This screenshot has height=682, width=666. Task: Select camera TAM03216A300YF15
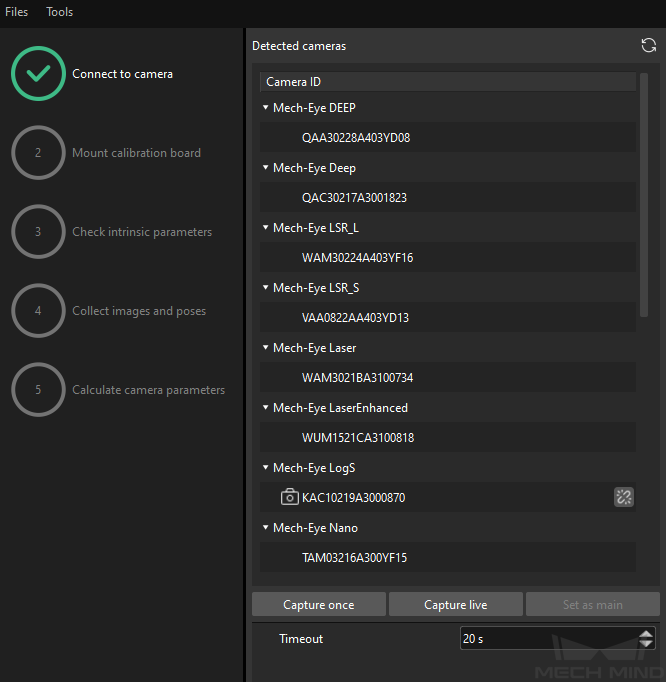(x=448, y=557)
